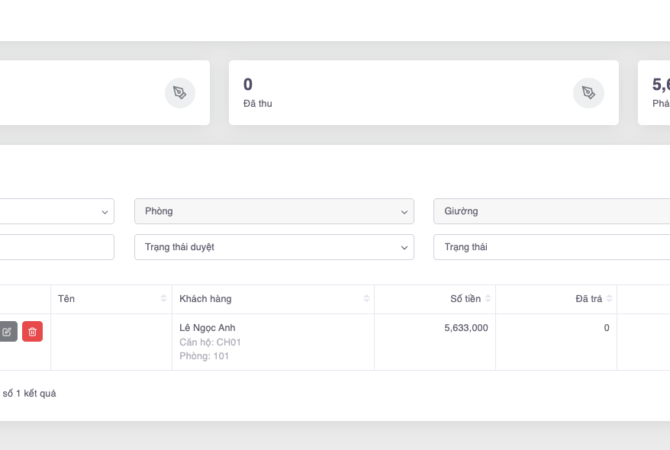
Task: Click the pen icon in the leftmost summary card
Action: [179, 93]
